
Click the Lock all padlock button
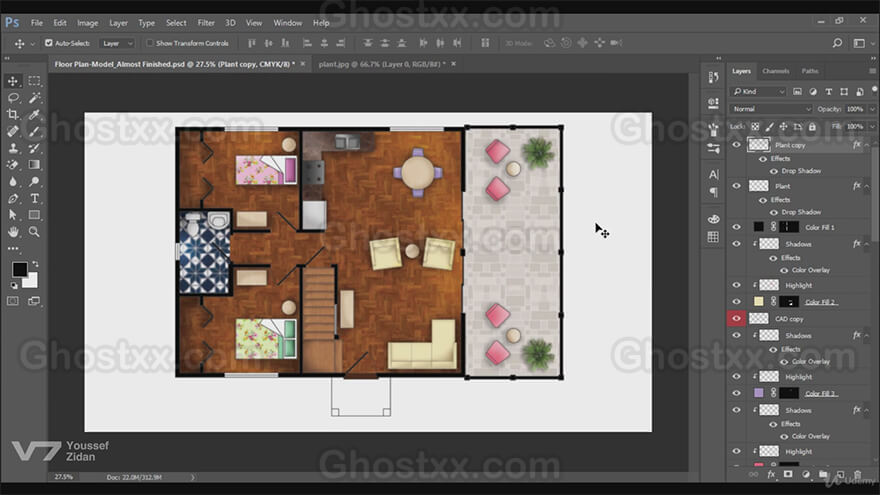coord(812,127)
